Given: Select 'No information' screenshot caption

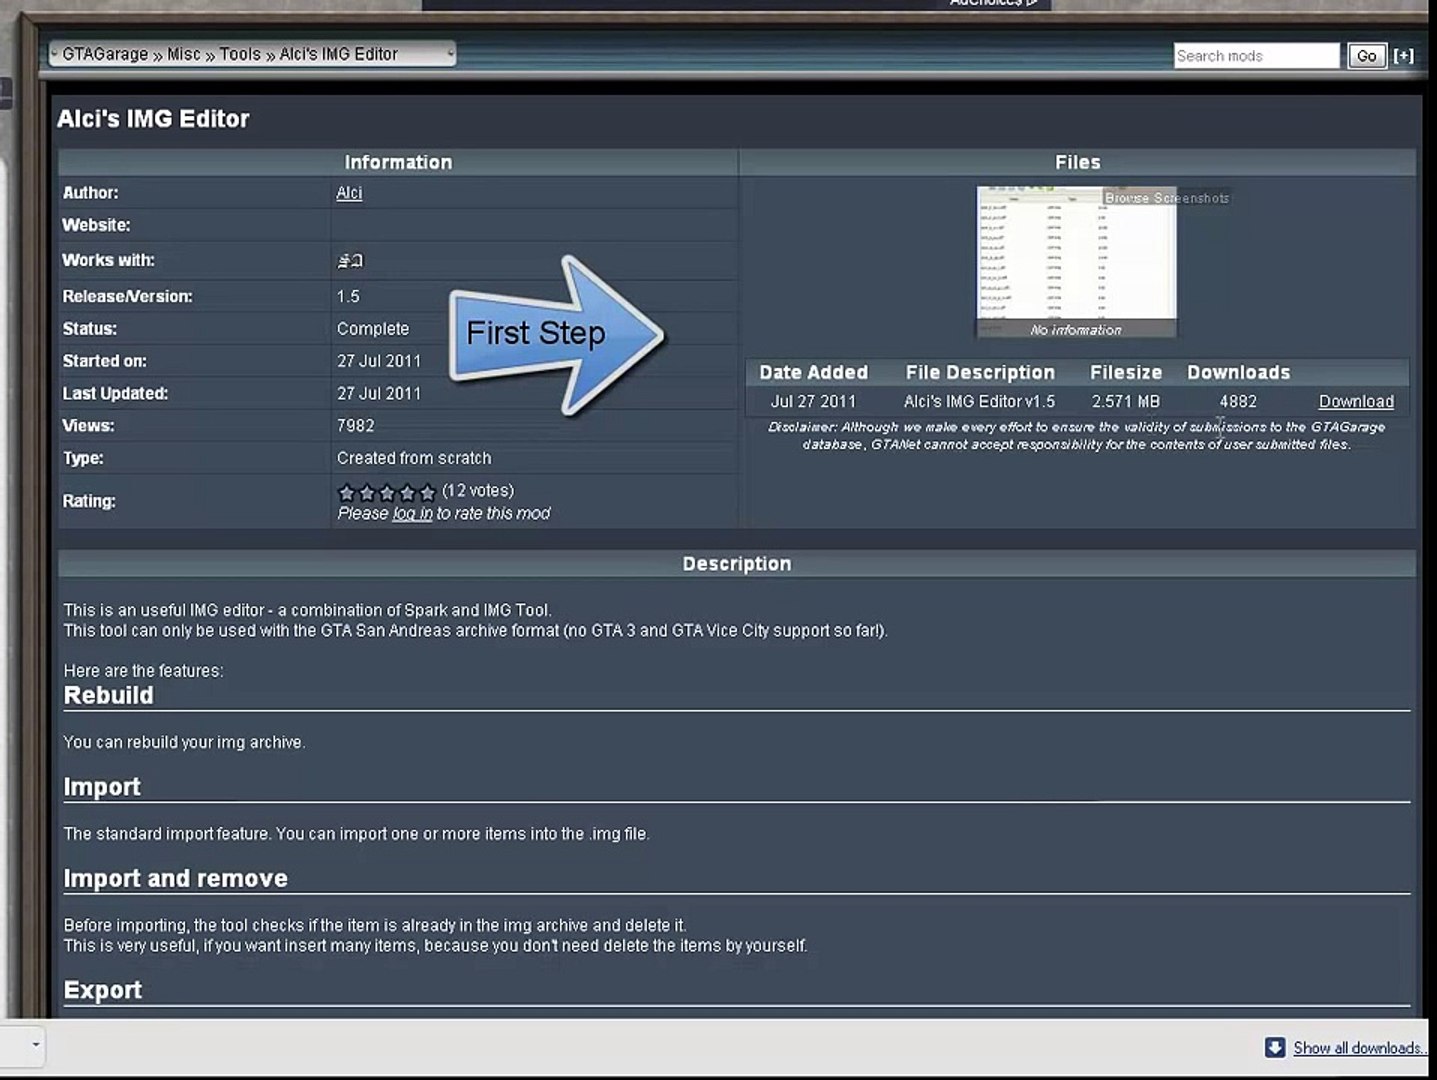Looking at the screenshot, I should coord(1076,330).
